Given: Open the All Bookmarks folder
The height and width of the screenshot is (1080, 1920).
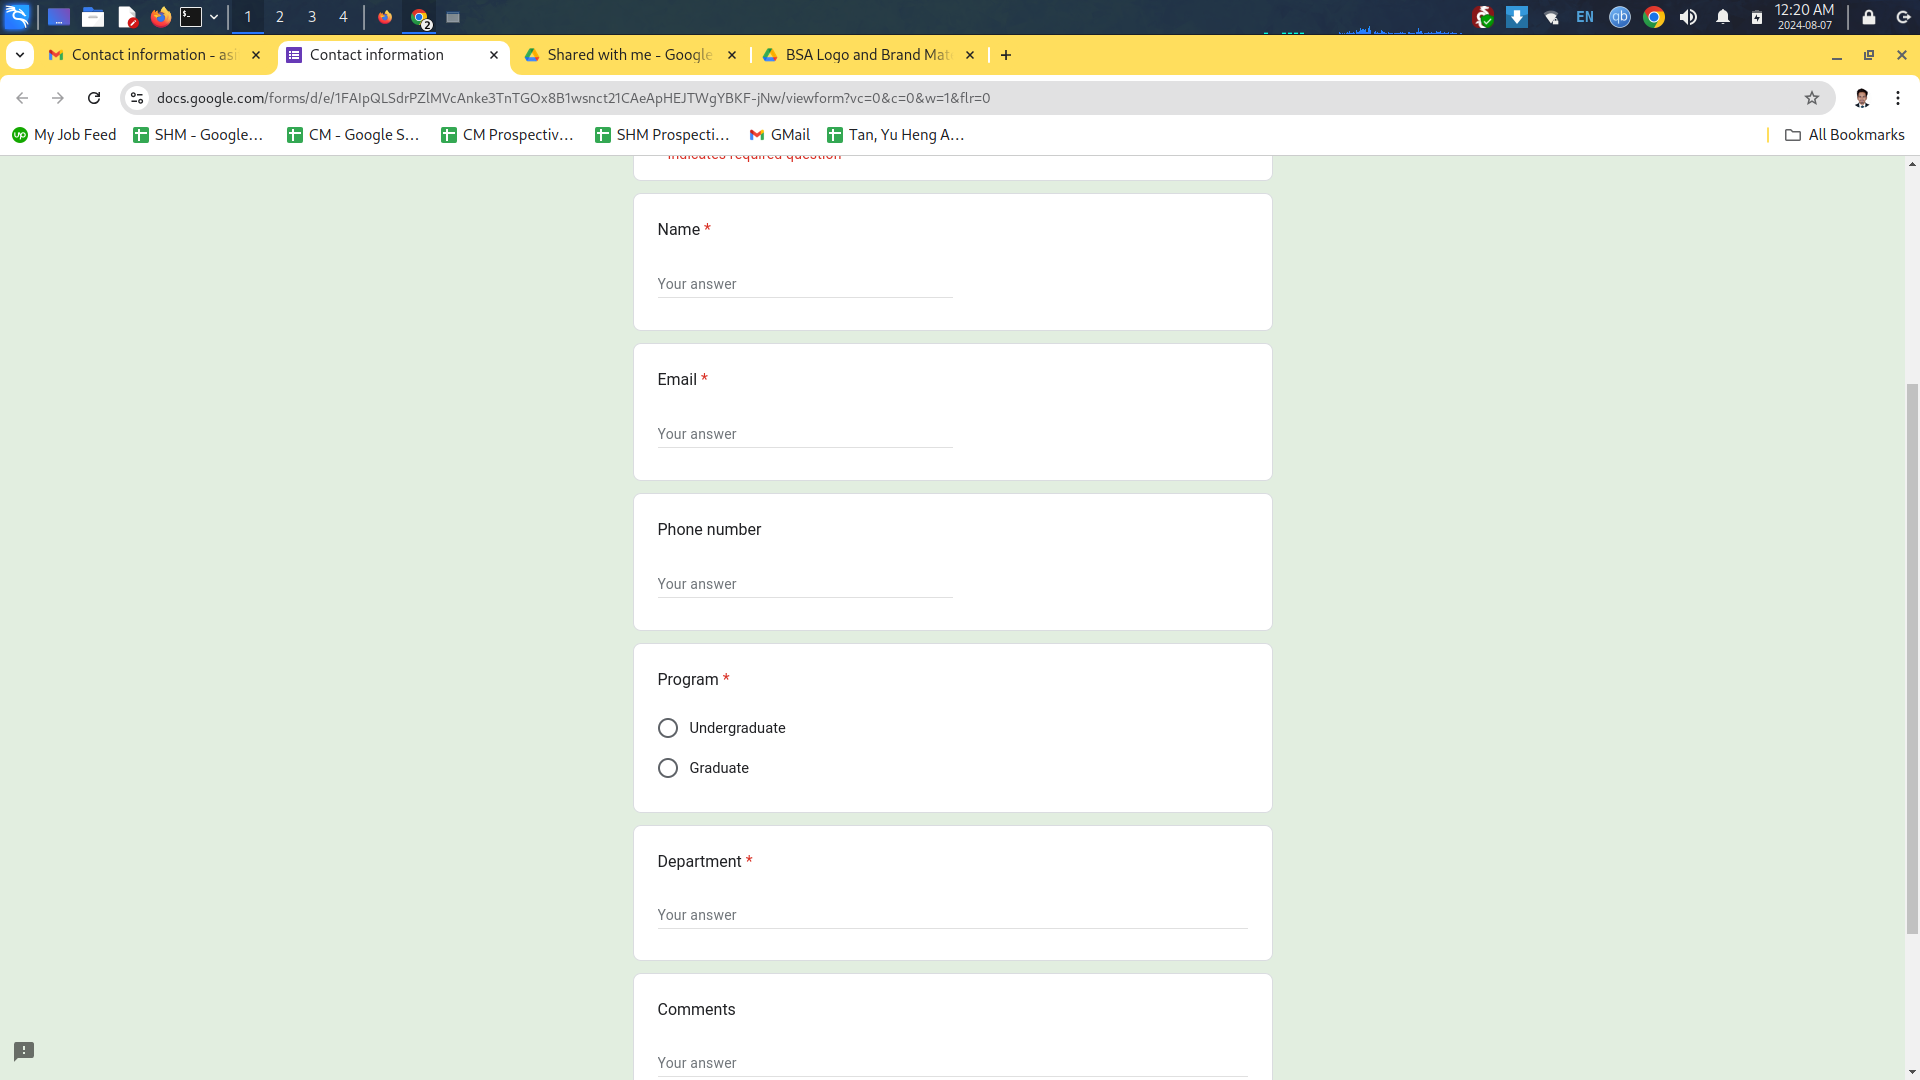Looking at the screenshot, I should 1844,135.
